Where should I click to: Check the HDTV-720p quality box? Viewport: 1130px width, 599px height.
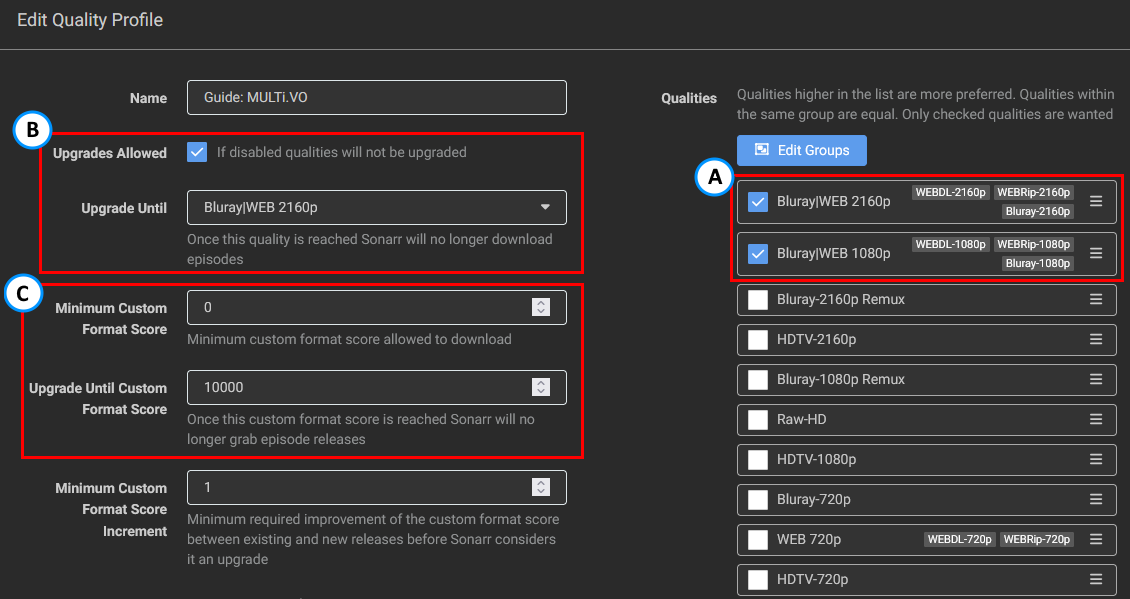tap(758, 579)
